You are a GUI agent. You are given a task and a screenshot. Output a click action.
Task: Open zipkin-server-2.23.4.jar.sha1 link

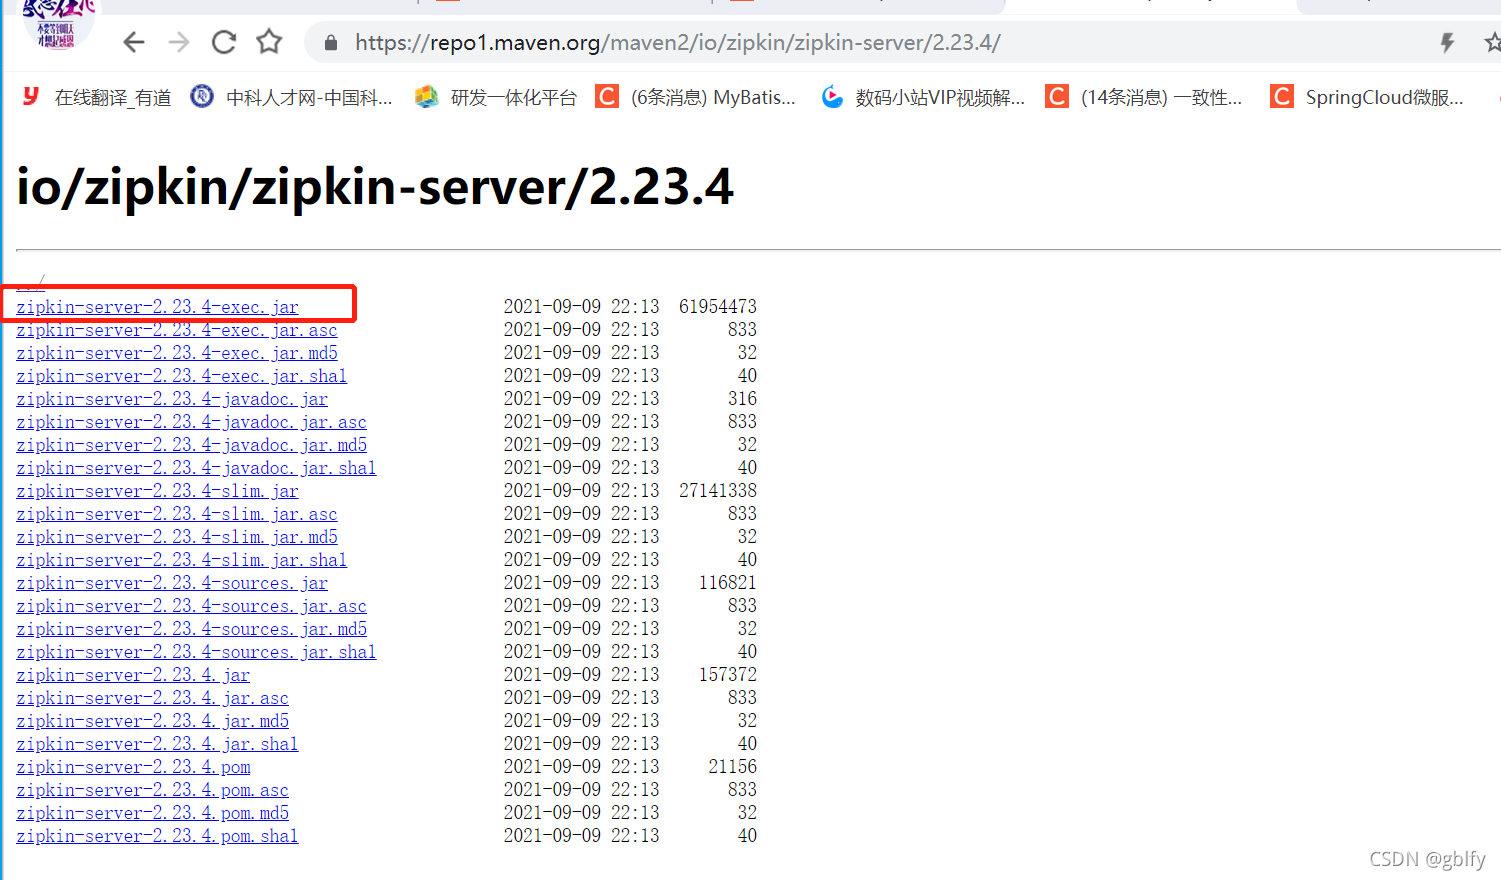(x=157, y=744)
